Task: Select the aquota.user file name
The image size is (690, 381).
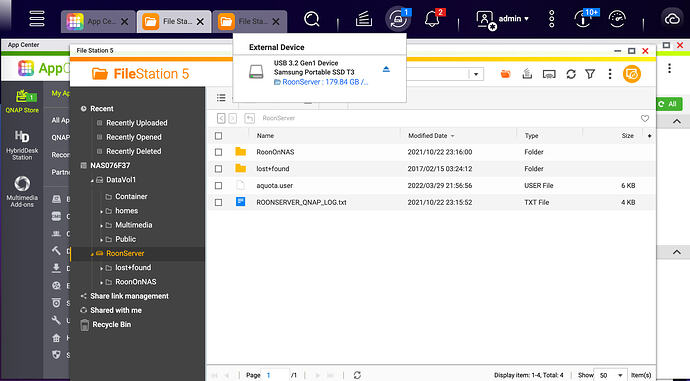Action: 275,186
